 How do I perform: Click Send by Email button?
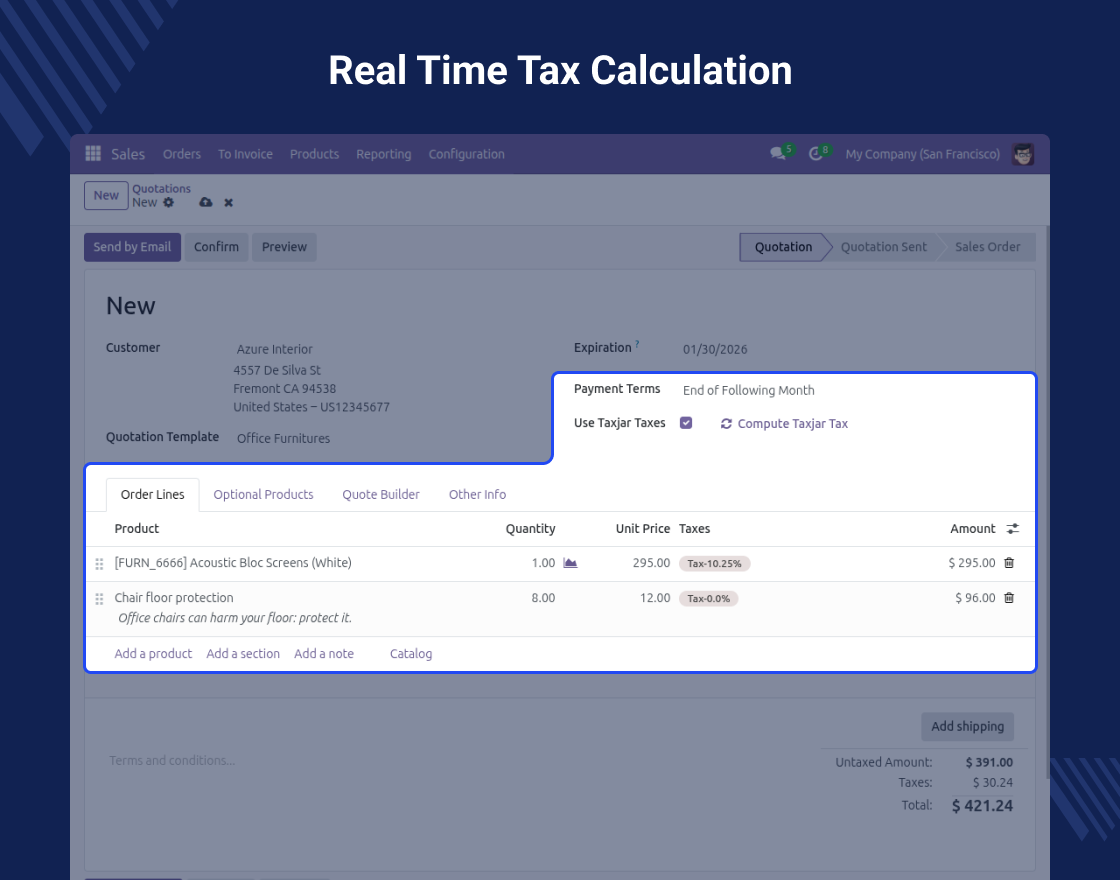132,247
